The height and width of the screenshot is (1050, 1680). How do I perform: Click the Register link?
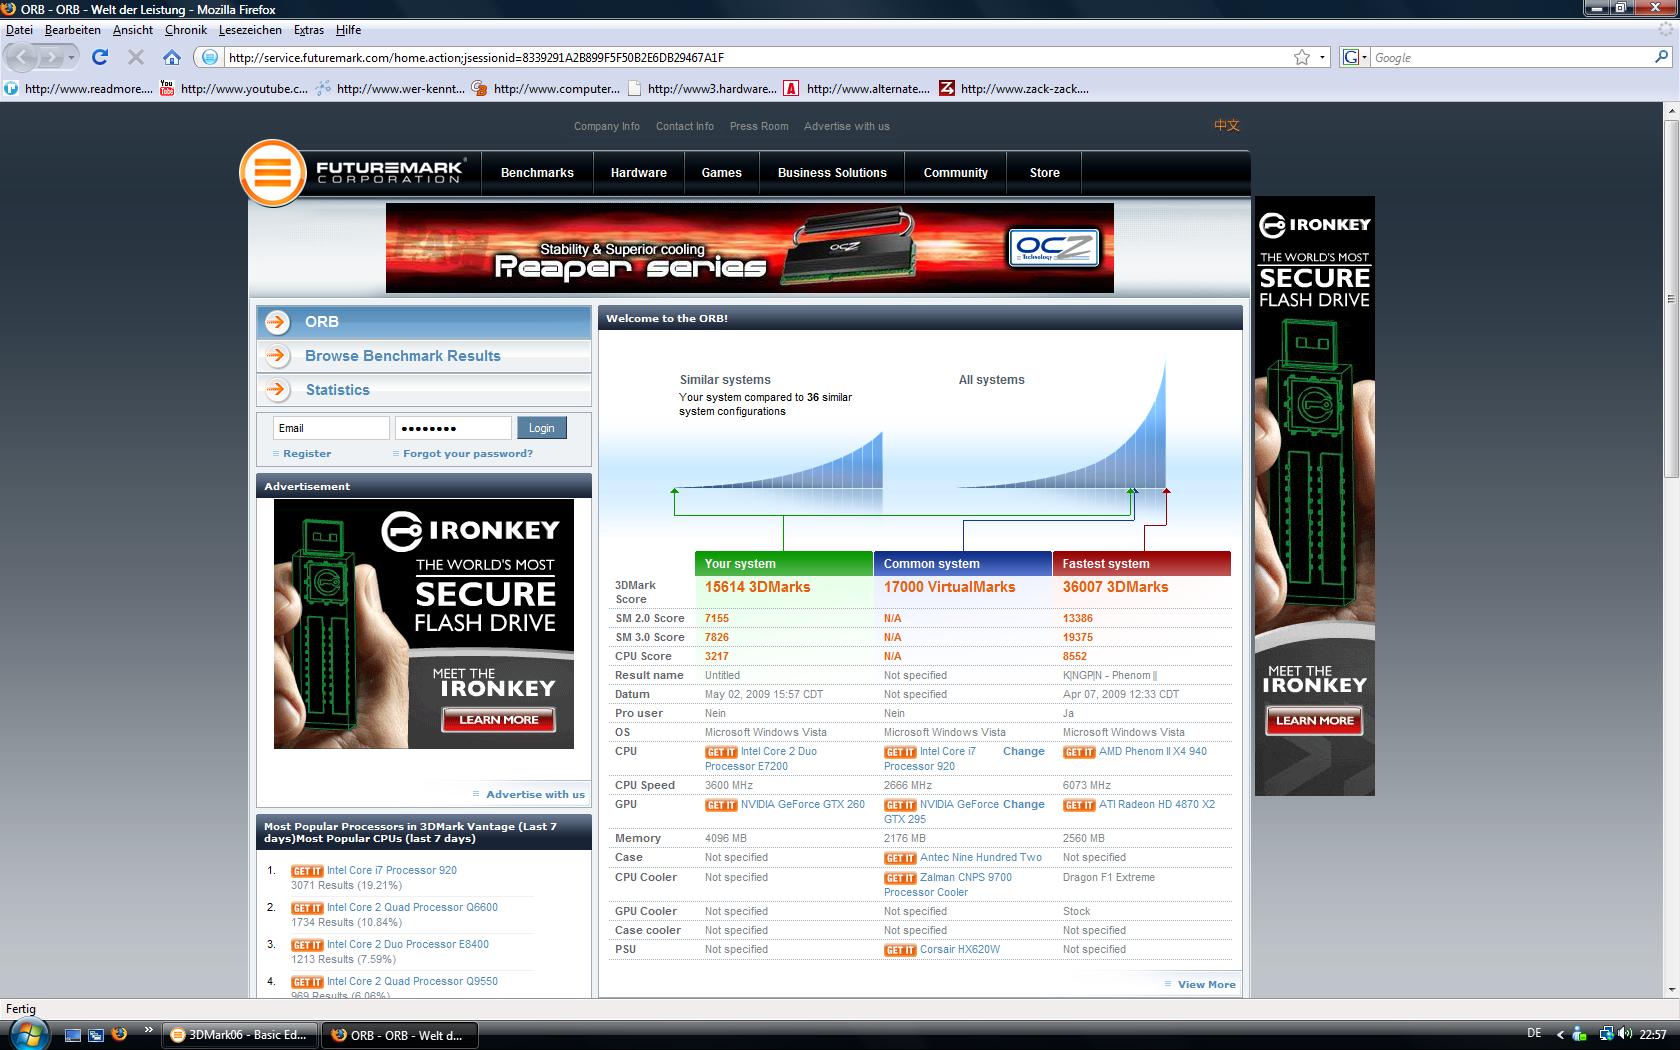[x=307, y=453]
